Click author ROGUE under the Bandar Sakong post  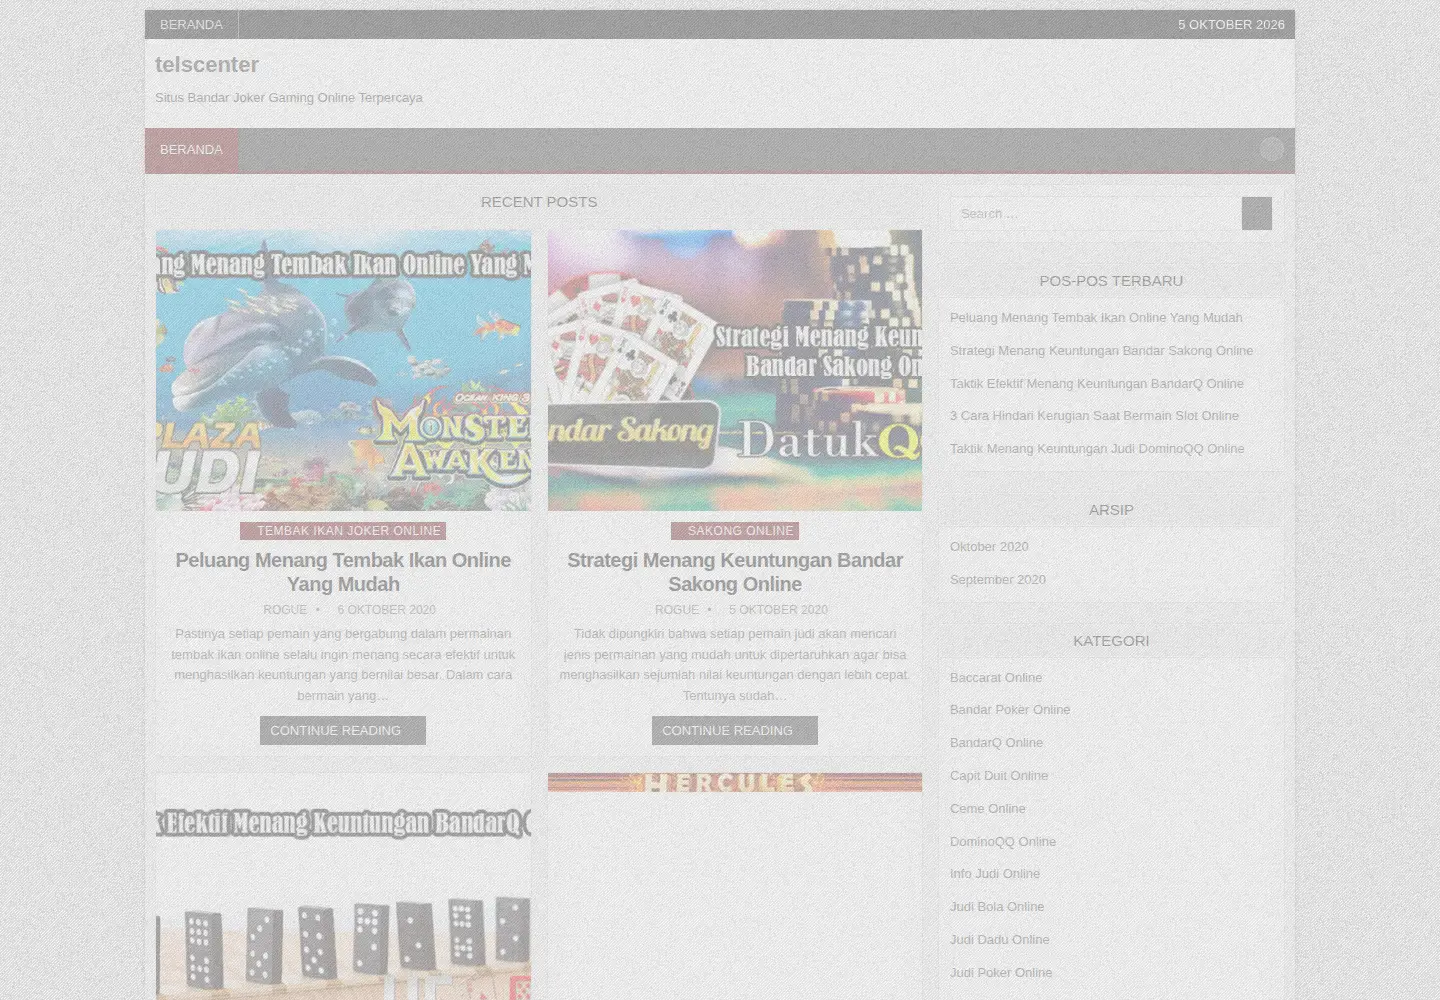[677, 609]
